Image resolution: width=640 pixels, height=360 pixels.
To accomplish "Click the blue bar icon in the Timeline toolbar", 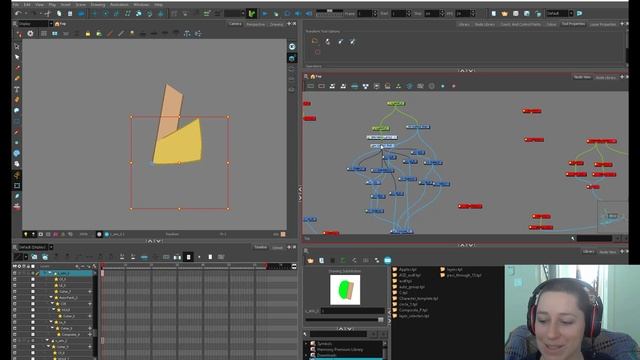I will (x=144, y=257).
